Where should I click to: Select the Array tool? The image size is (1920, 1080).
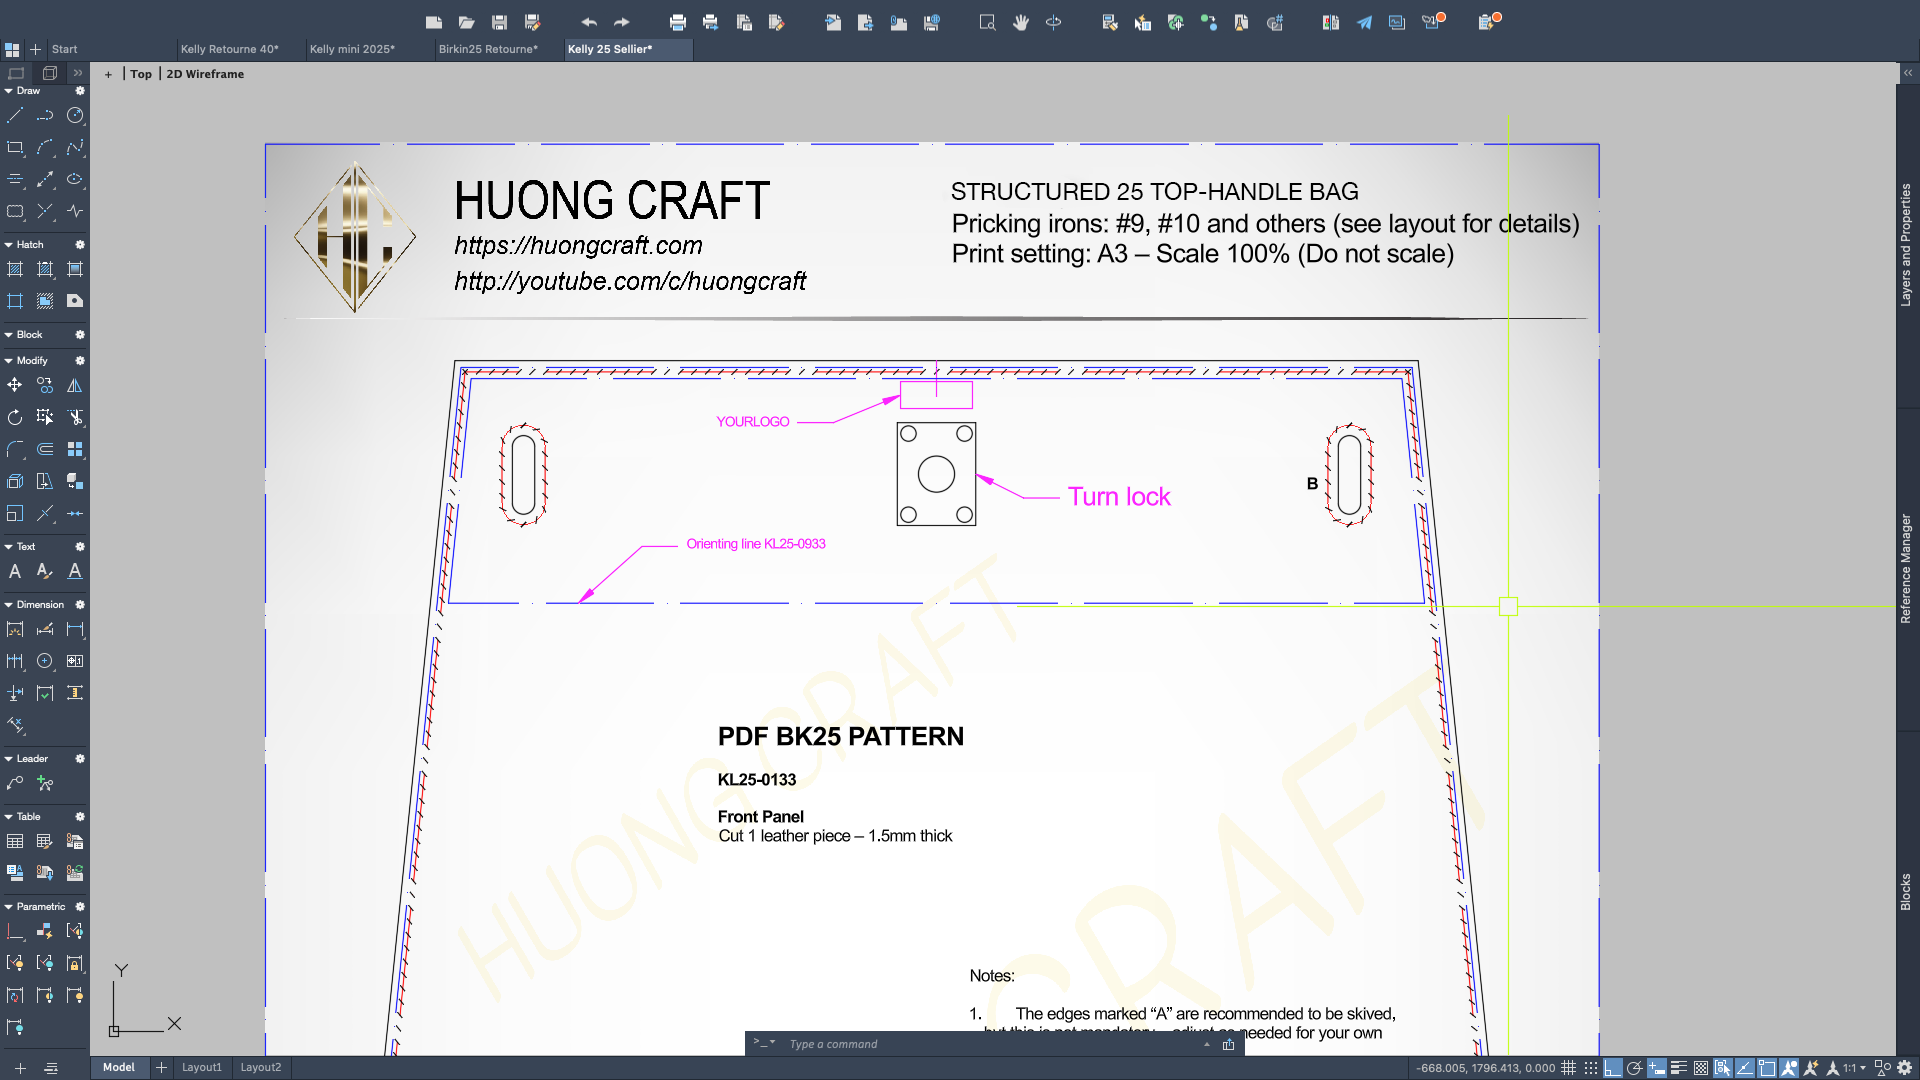point(75,449)
